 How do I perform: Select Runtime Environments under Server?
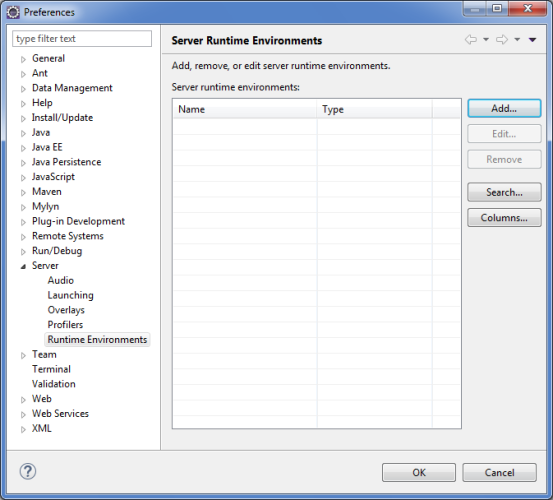(x=97, y=340)
